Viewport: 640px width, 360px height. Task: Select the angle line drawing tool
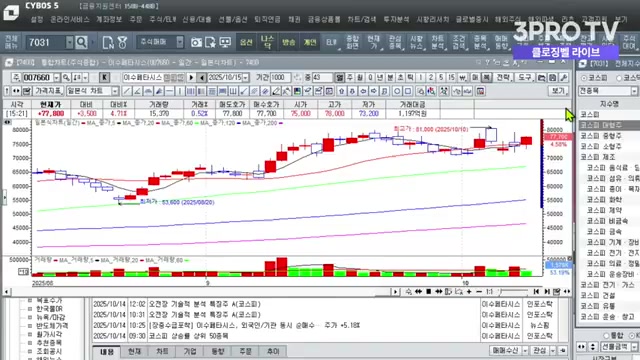138,91
